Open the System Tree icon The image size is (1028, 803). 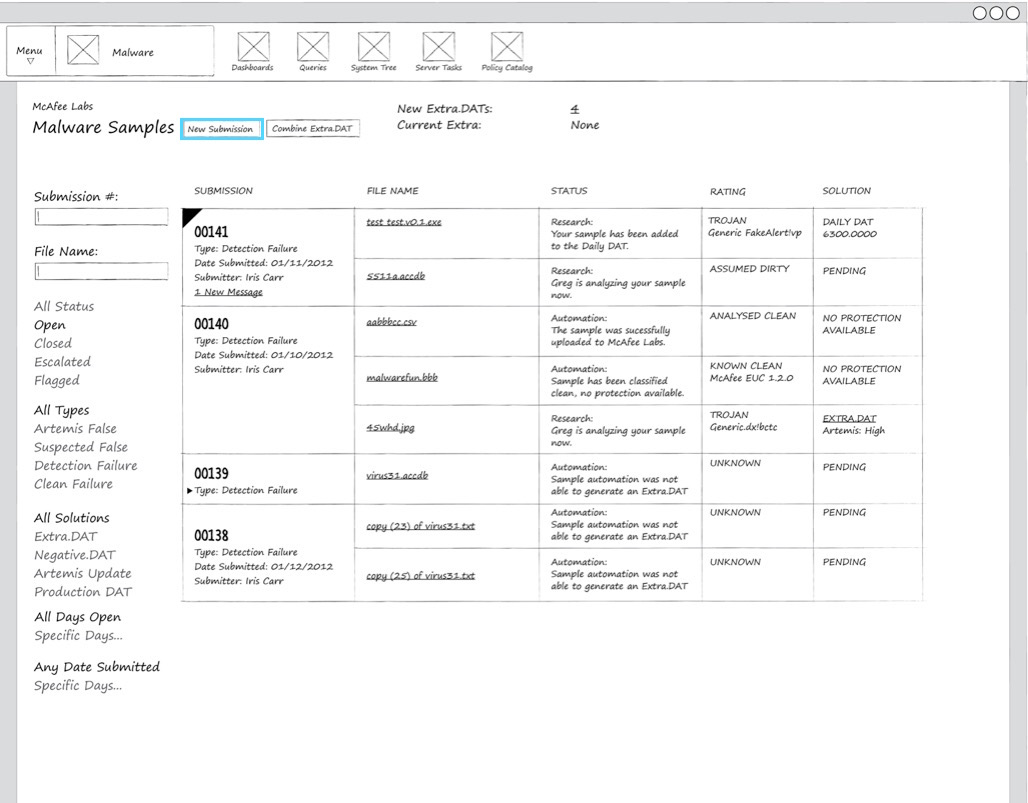coord(374,47)
